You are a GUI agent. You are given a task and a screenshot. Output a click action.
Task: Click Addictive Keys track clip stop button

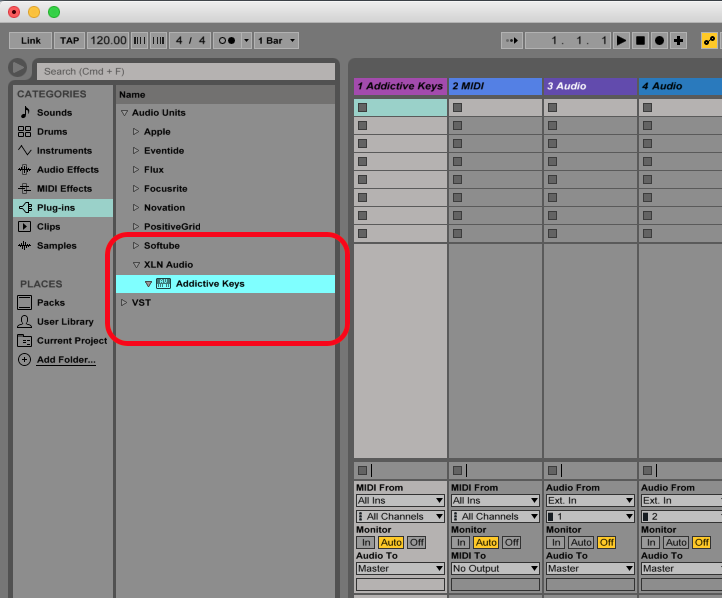[363, 470]
